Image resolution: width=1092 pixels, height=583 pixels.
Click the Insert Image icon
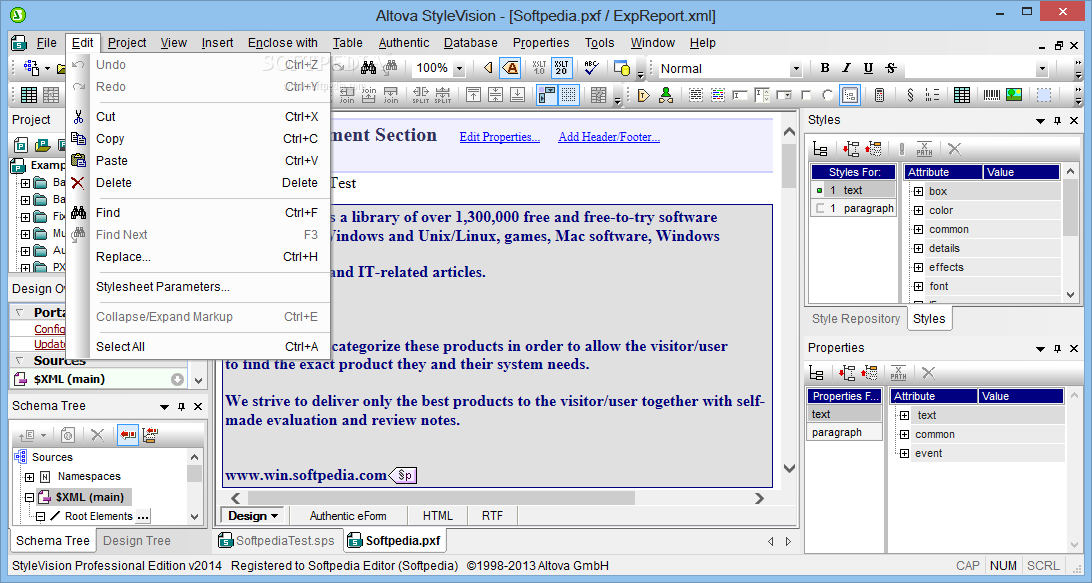(x=1014, y=95)
